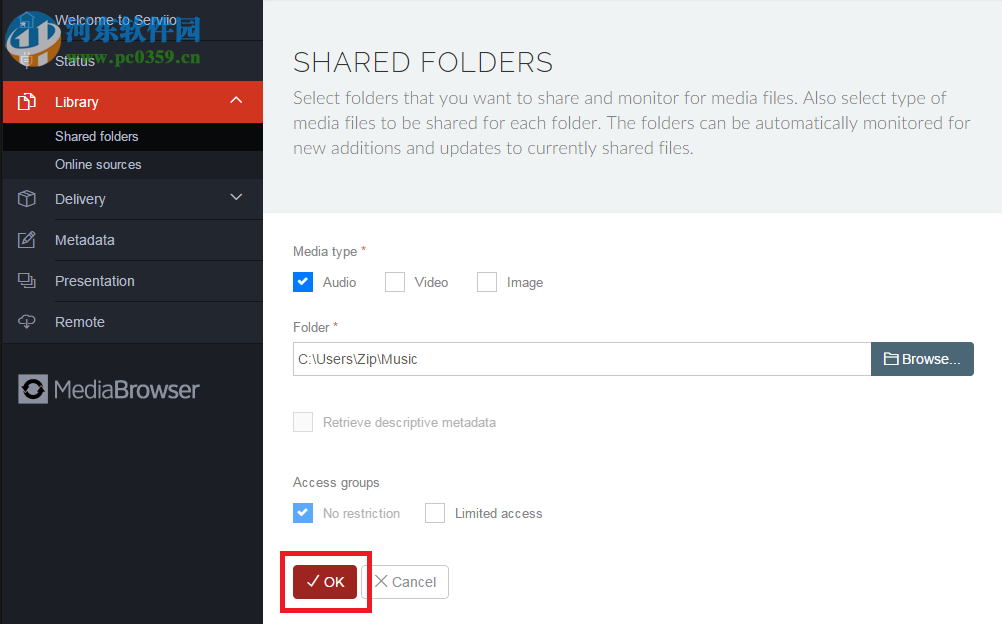Click the Delivery box icon
1002x624 pixels.
[x=26, y=199]
